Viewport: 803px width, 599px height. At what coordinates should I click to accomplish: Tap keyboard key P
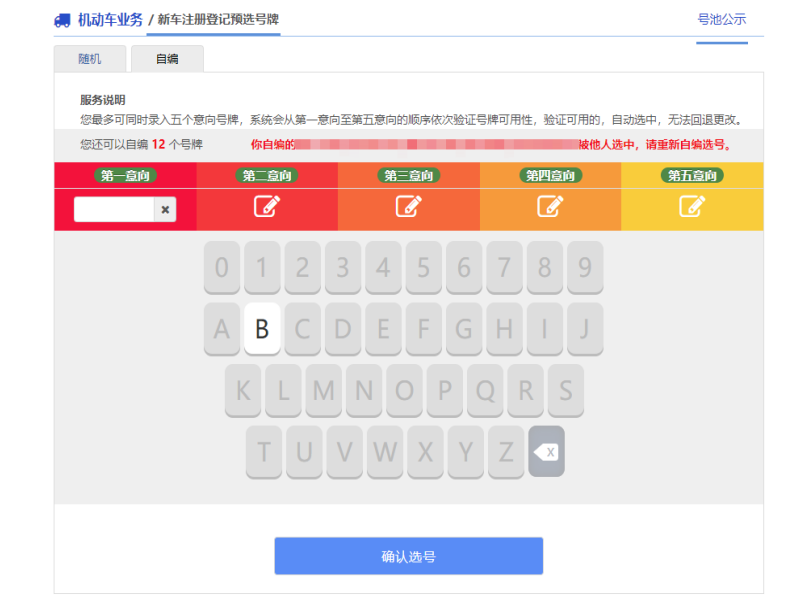[x=445, y=390]
